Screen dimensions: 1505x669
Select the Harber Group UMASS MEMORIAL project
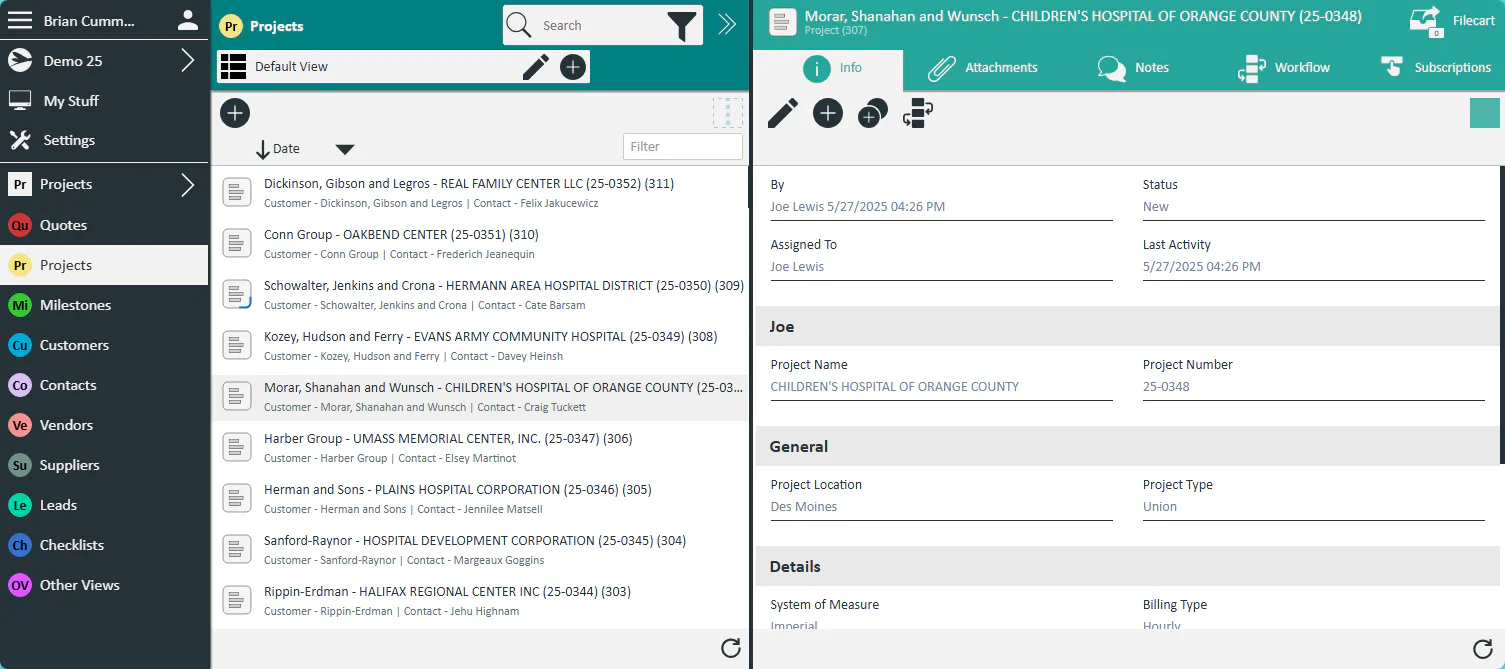click(480, 448)
